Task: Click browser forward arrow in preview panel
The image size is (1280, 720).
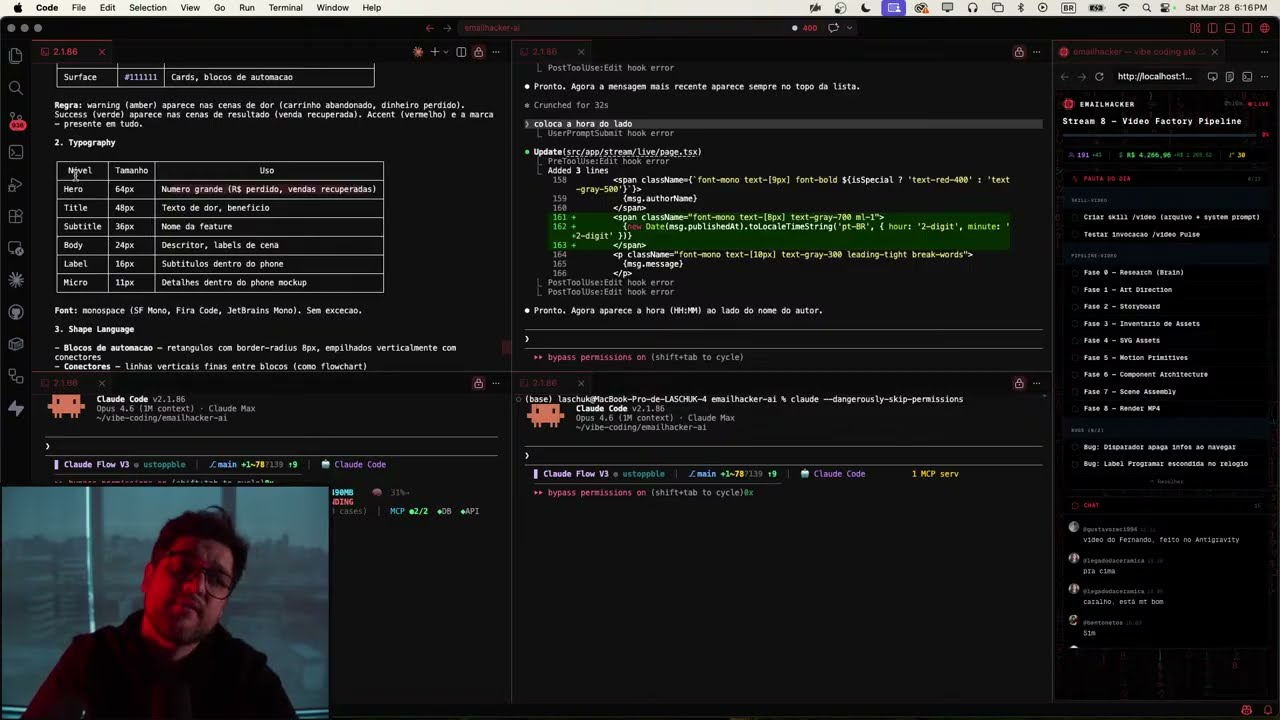Action: point(1081,76)
